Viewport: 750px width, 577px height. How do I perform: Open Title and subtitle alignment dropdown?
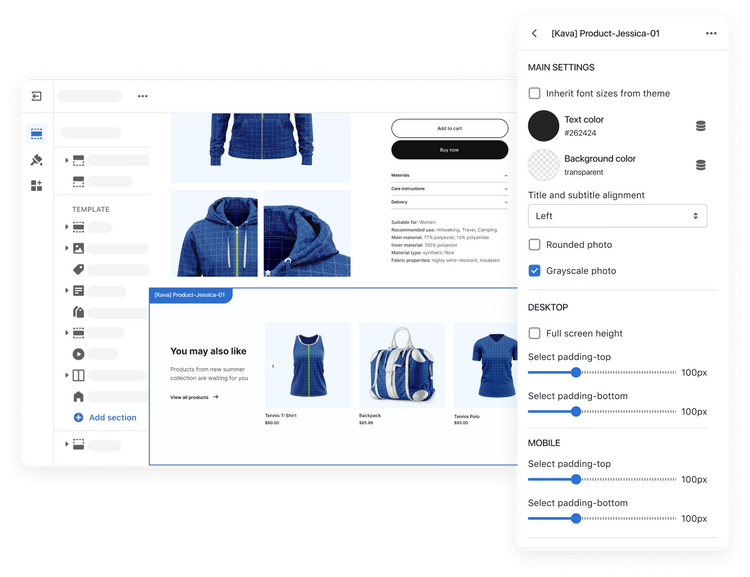click(x=617, y=216)
